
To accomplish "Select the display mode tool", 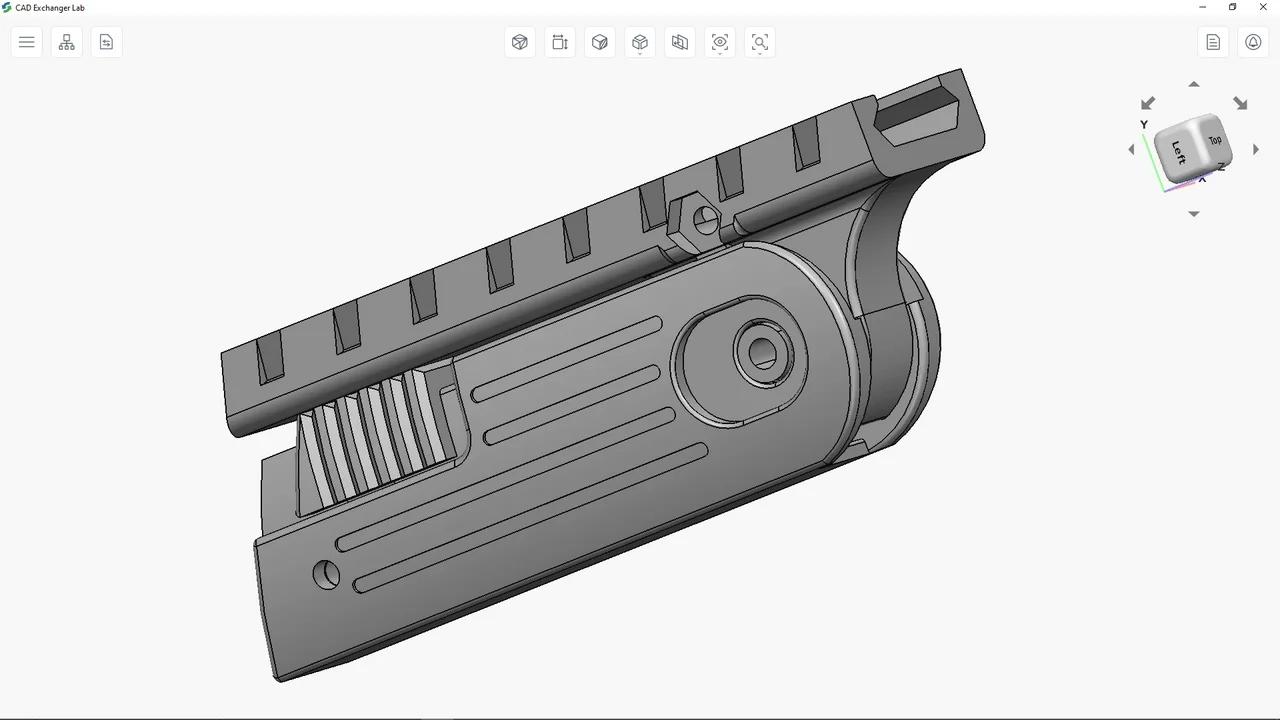I will tap(520, 42).
